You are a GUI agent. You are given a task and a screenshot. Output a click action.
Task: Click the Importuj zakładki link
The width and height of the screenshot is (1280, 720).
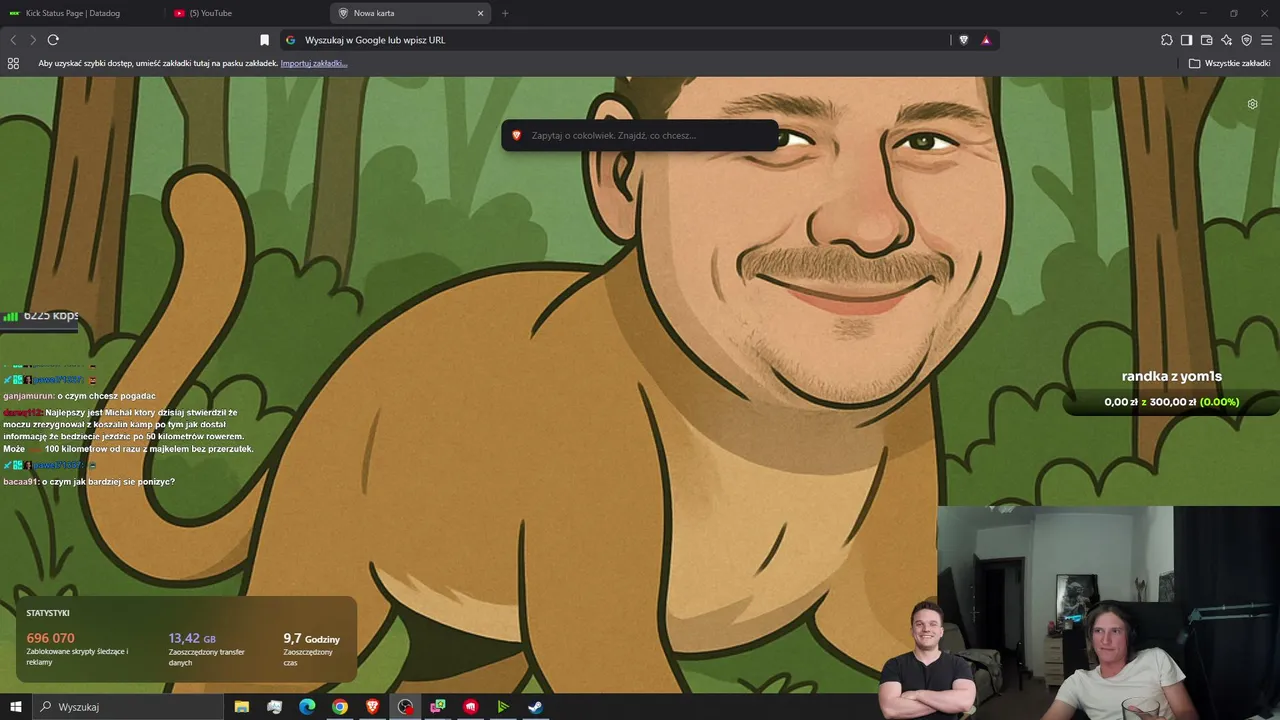[x=314, y=63]
